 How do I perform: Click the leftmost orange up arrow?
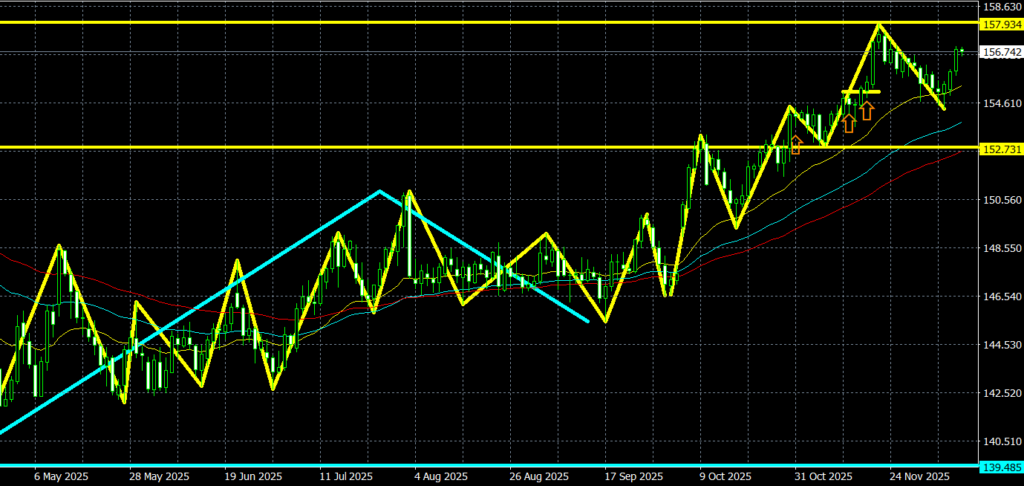(796, 145)
